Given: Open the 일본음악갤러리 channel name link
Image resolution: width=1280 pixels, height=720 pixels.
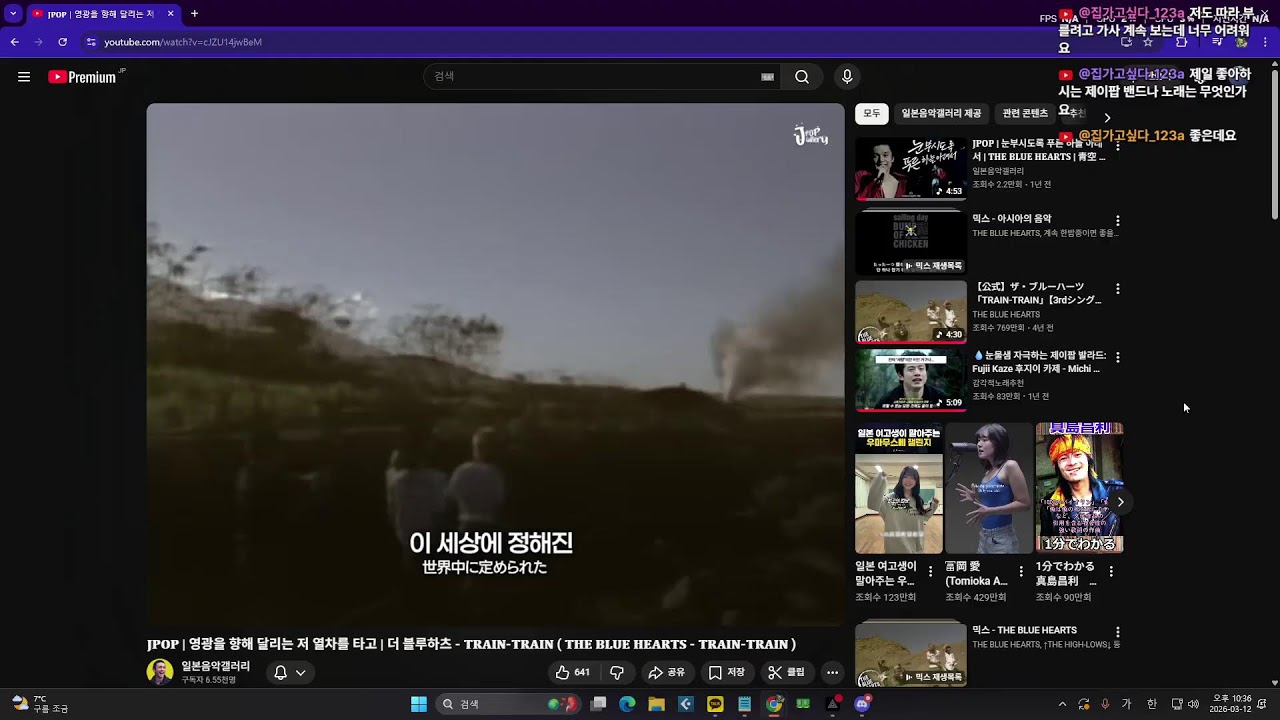Looking at the screenshot, I should tap(216, 666).
